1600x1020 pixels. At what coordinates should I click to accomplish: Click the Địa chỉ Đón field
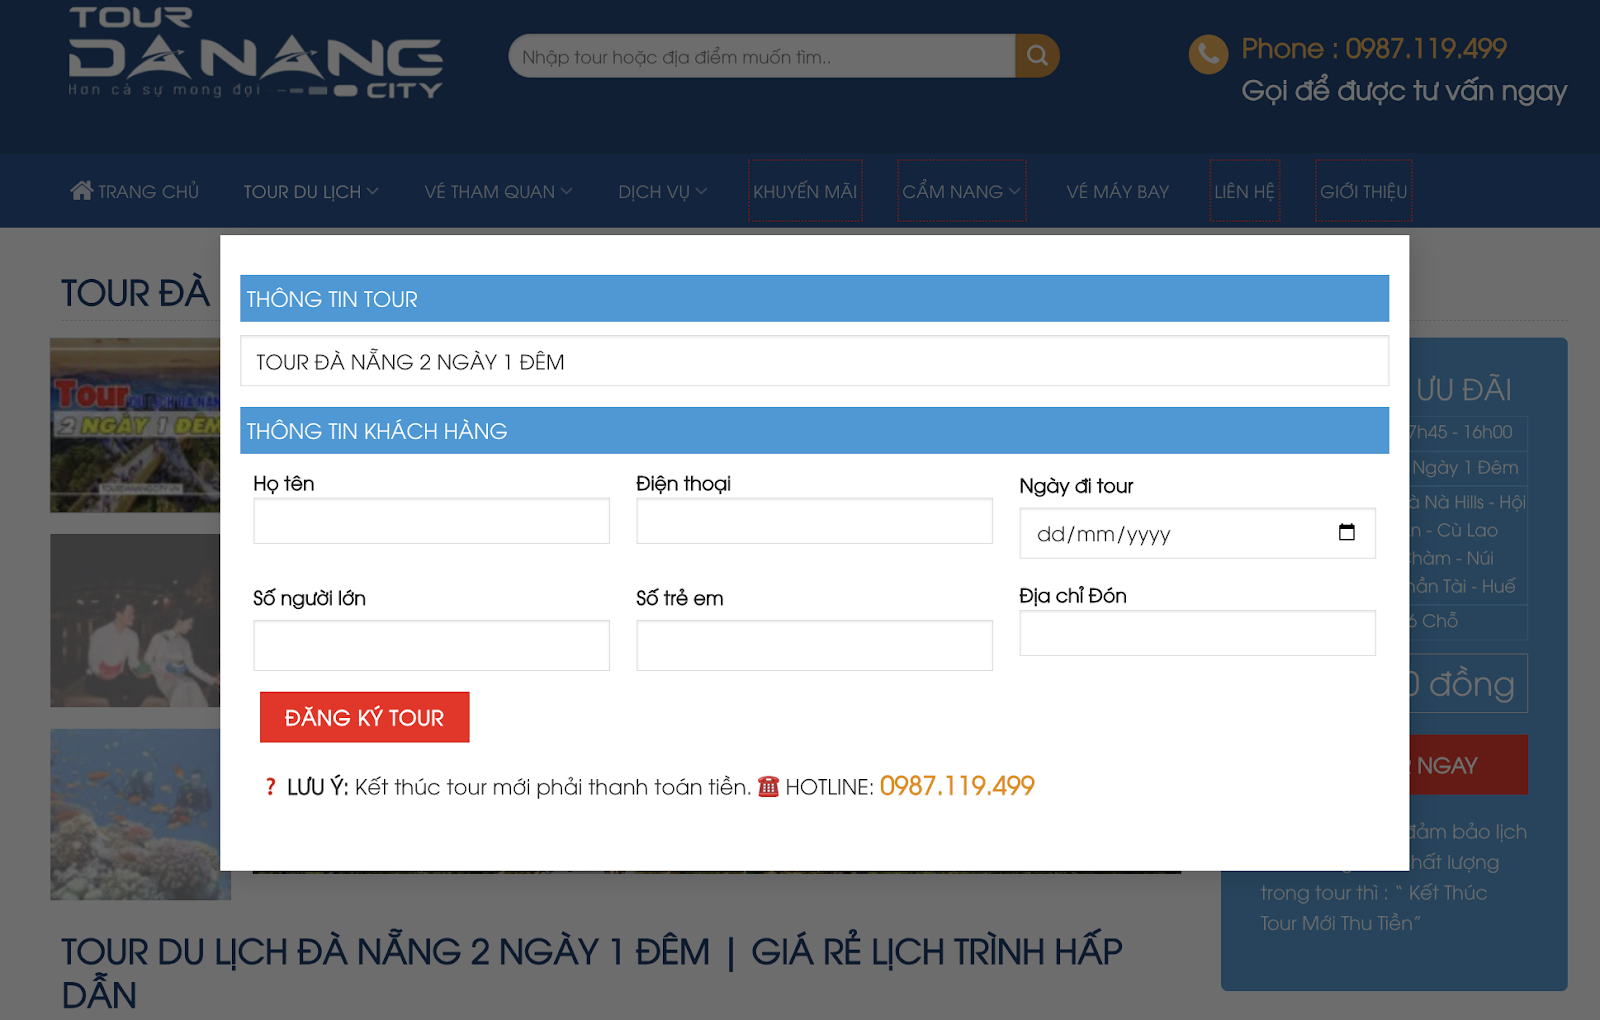coord(1197,633)
